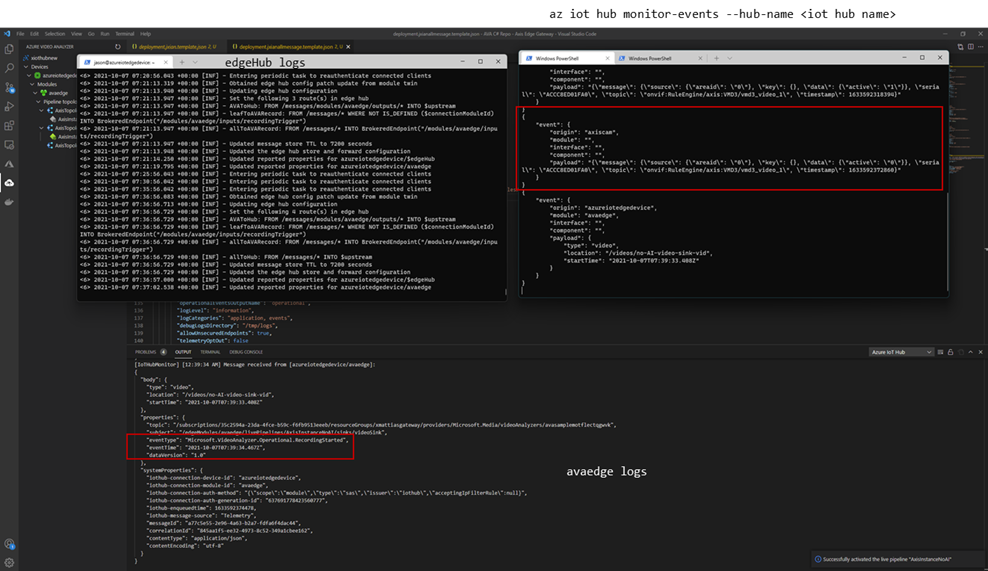Open the Accounts icon in the activity bar
This screenshot has height=571, width=988.
(9, 543)
